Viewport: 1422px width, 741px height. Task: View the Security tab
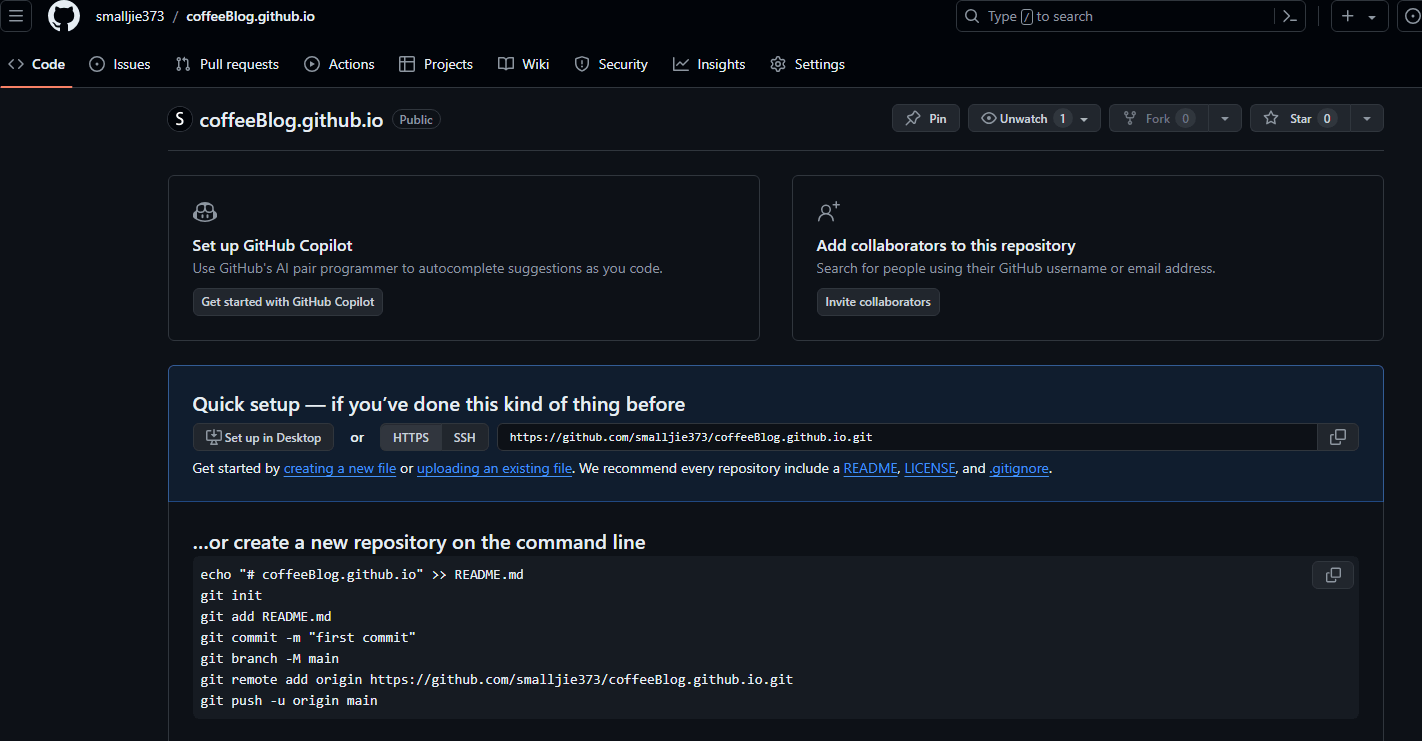[611, 64]
